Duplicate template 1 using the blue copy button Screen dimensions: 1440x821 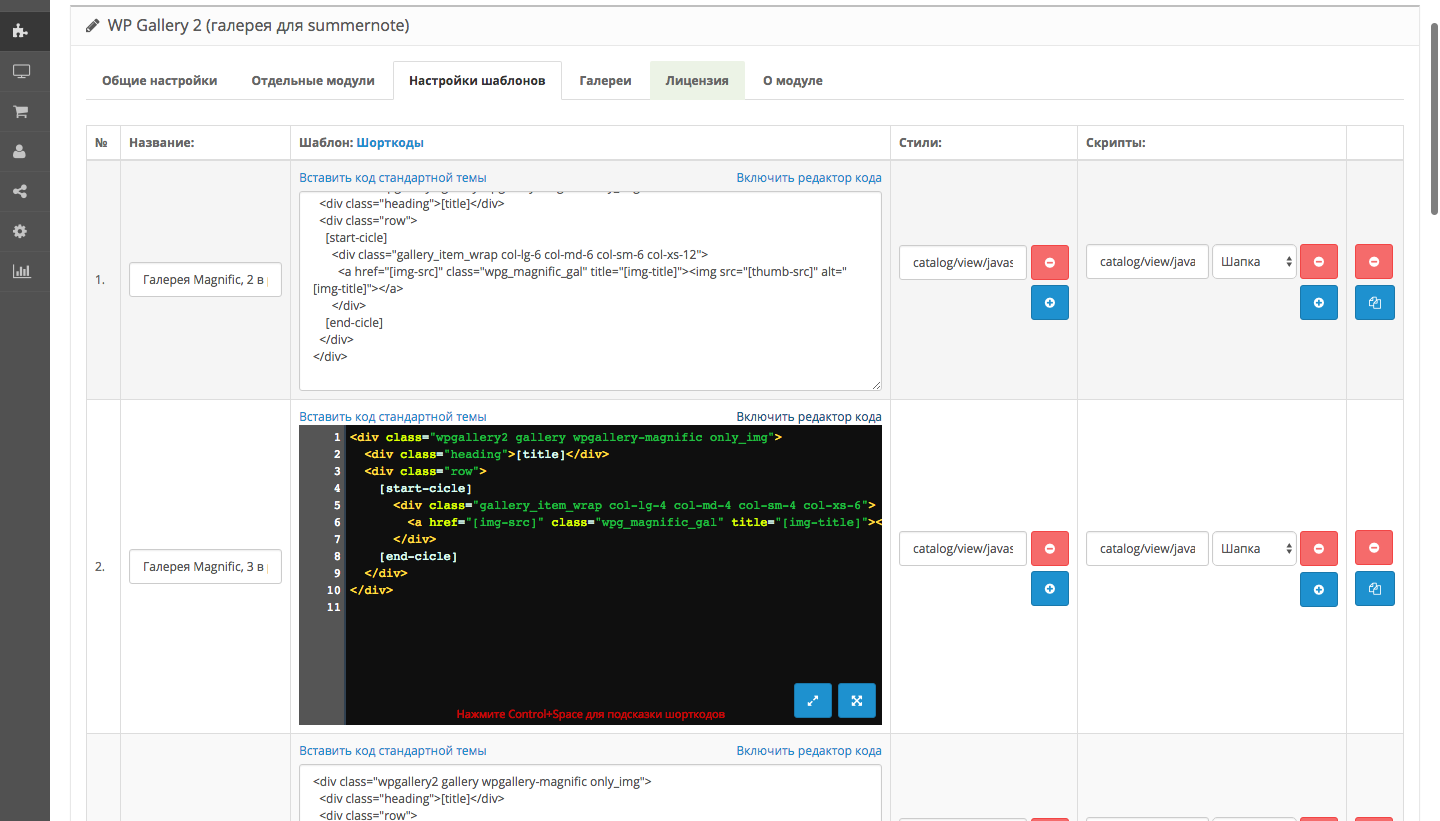(x=1374, y=302)
